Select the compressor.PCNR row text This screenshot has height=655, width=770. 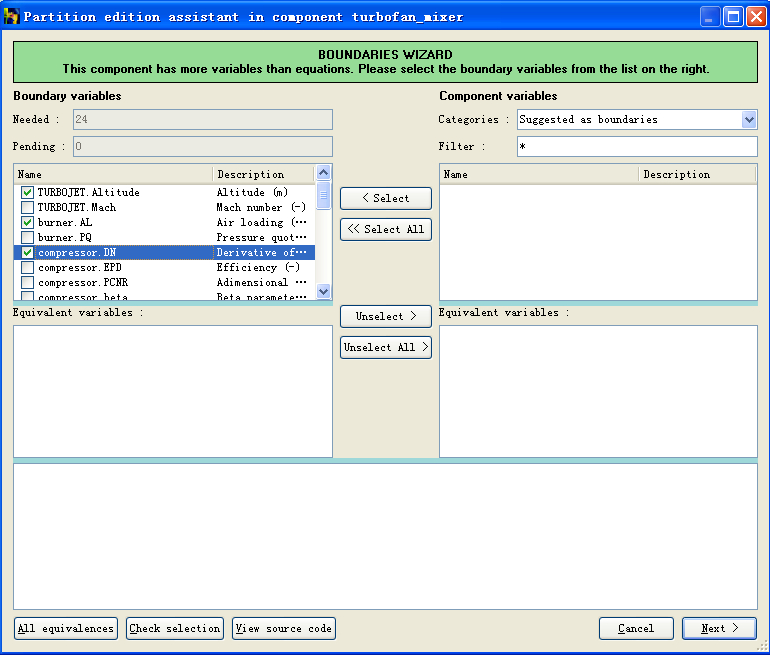pyautogui.click(x=83, y=283)
